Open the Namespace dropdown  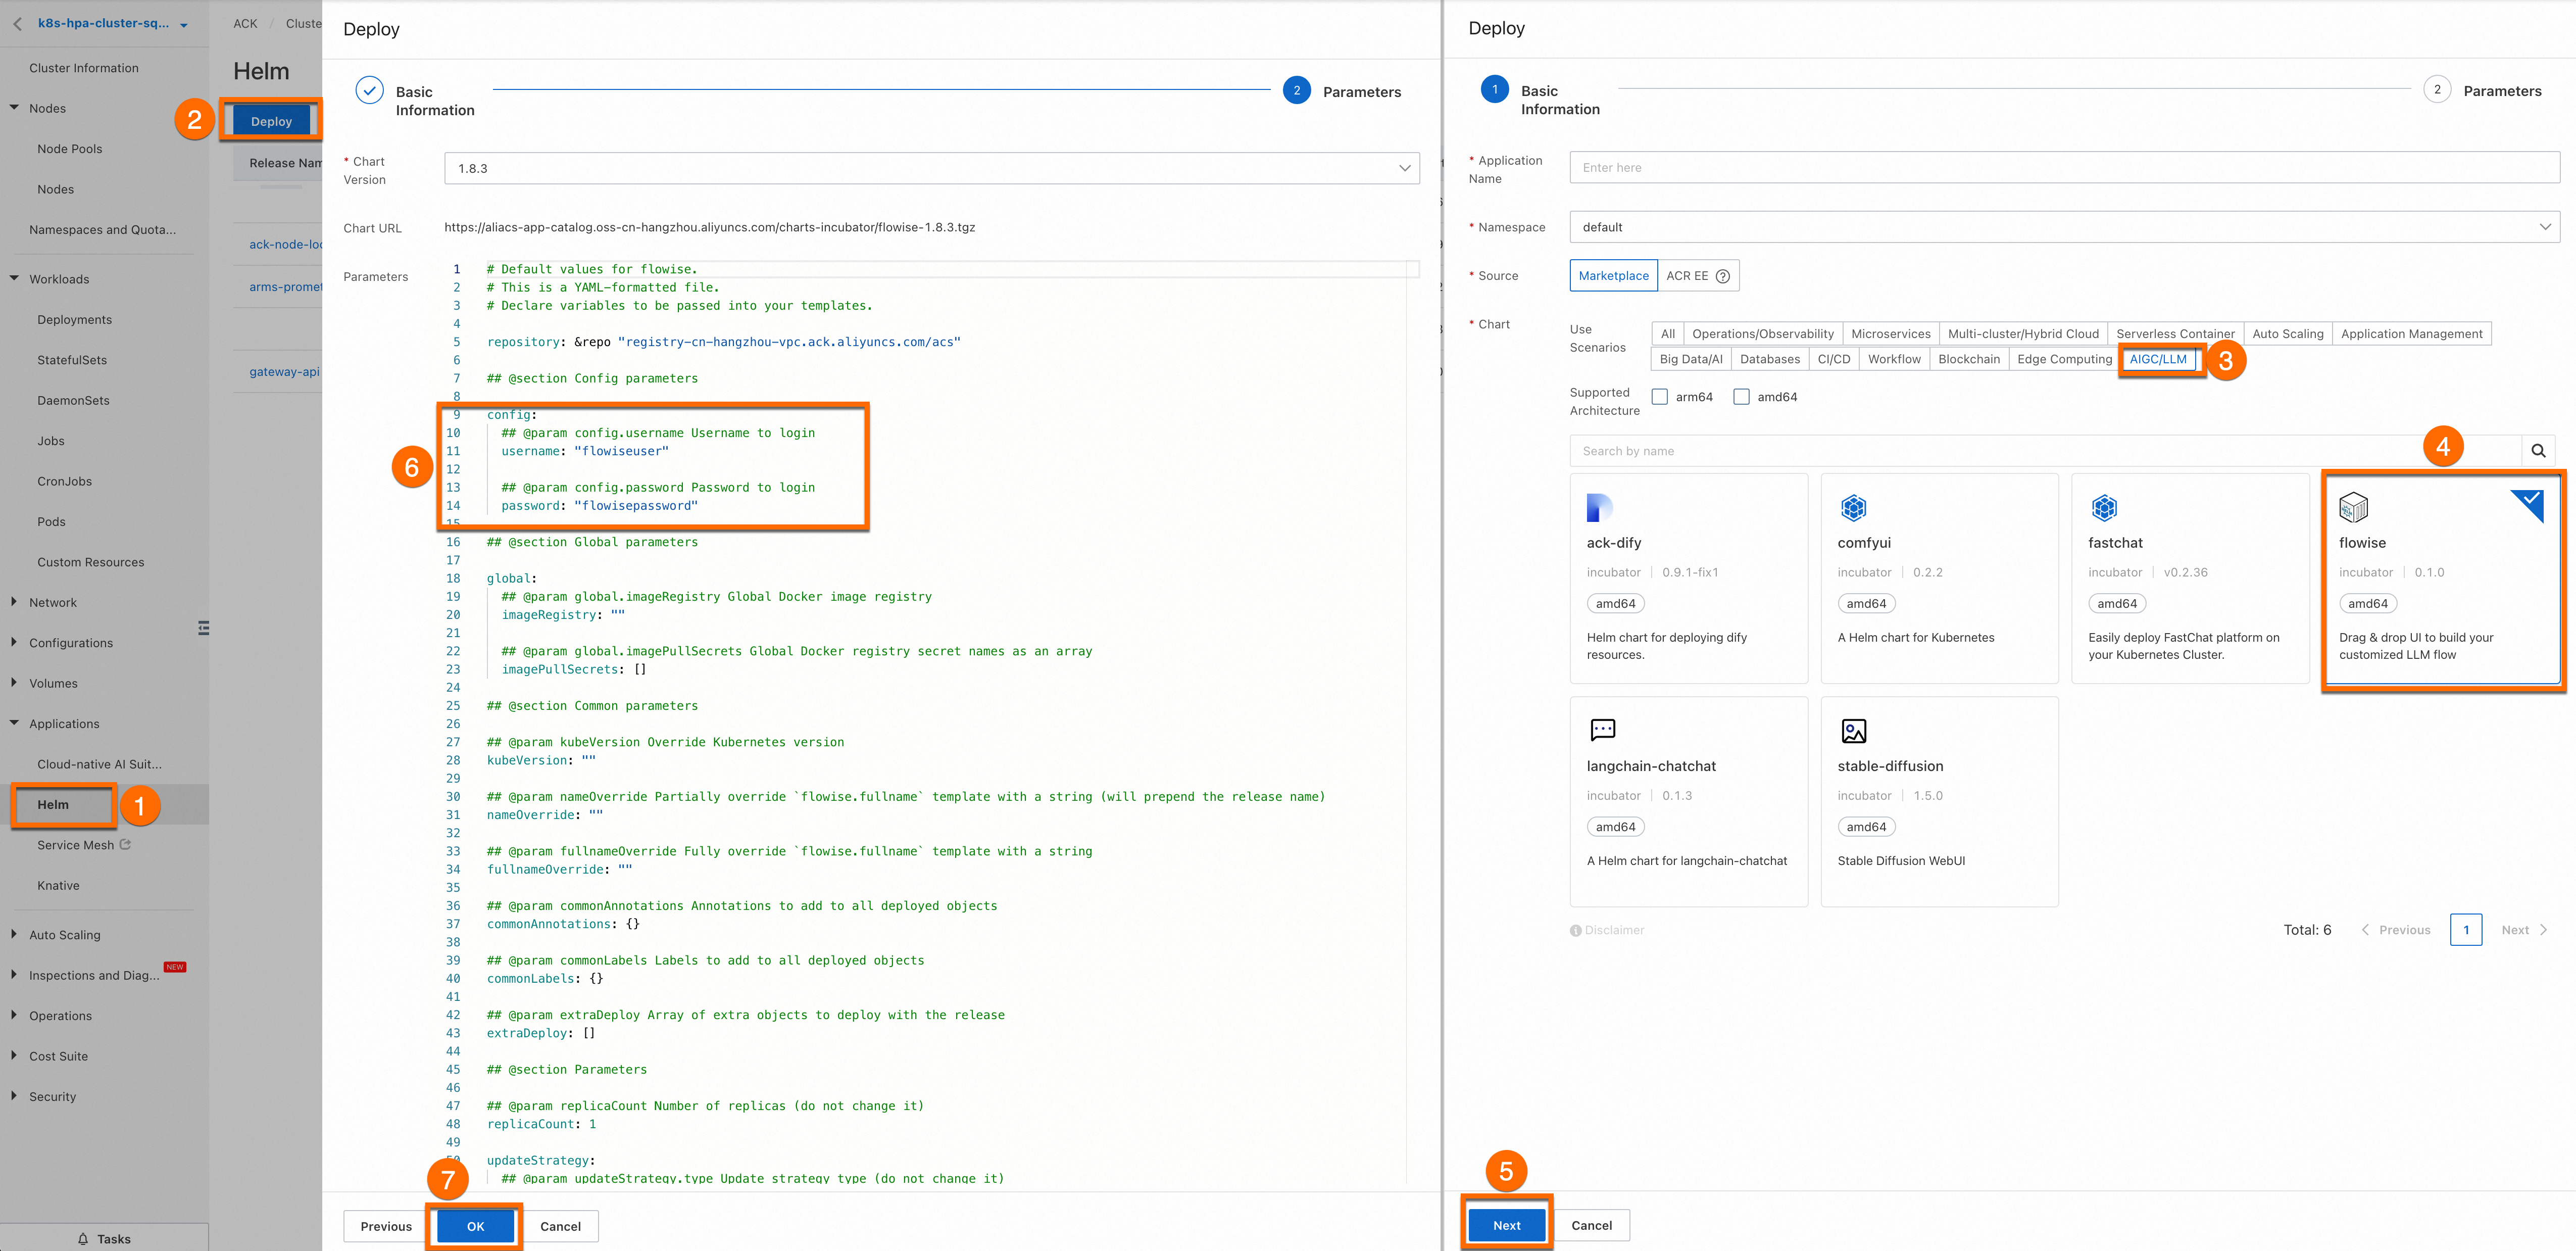(x=2063, y=227)
